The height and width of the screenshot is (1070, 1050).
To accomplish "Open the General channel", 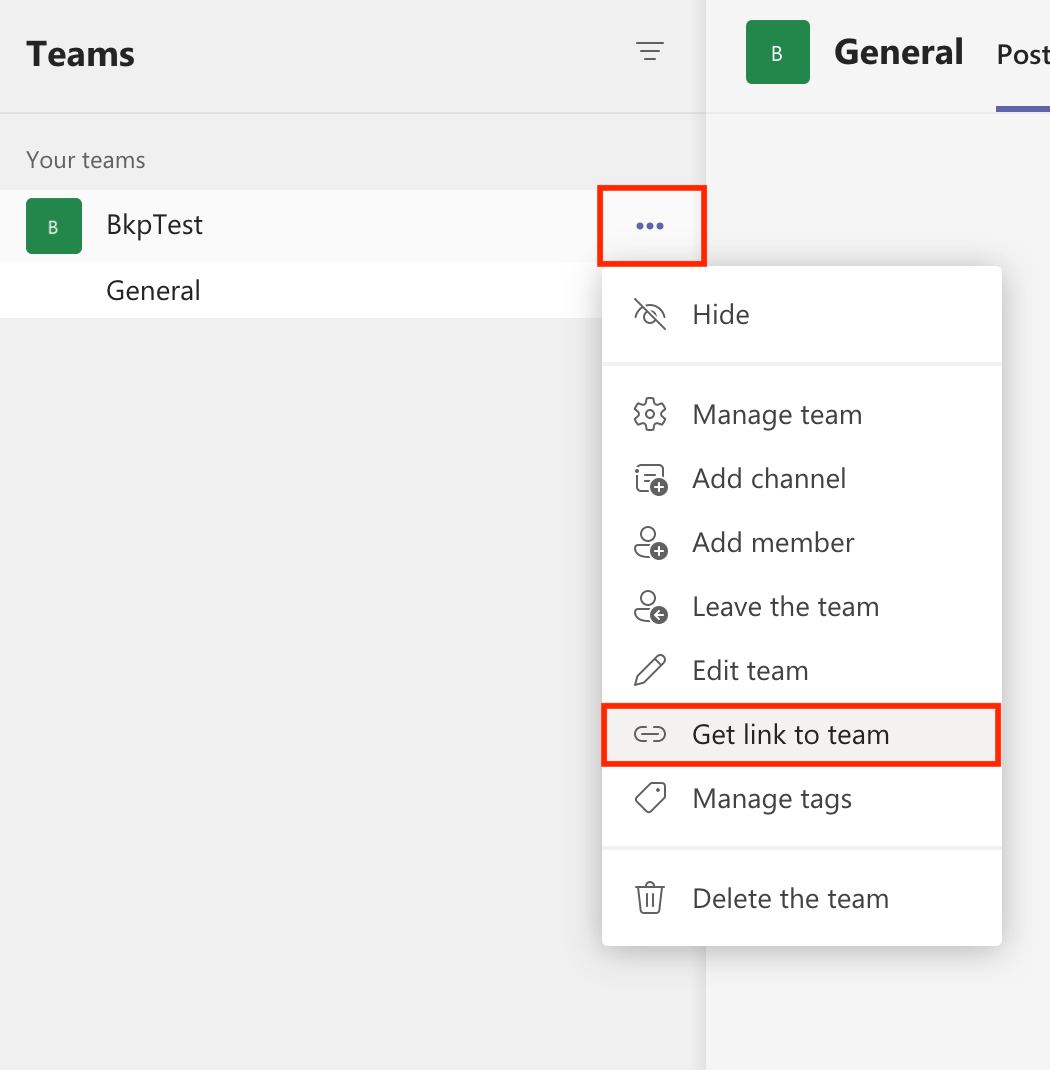I will click(153, 290).
